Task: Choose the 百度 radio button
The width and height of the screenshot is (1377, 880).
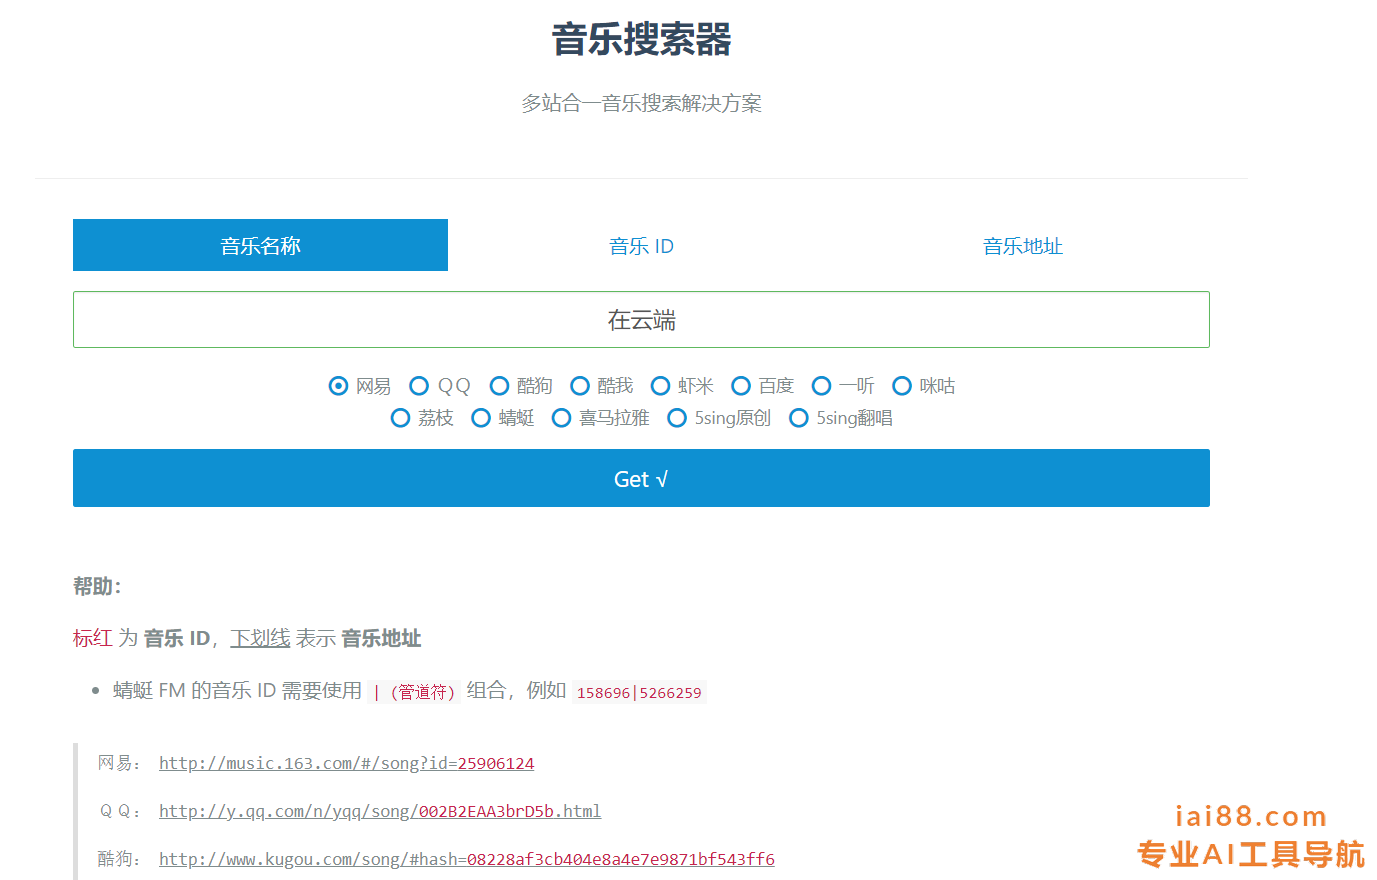Action: pyautogui.click(x=741, y=386)
